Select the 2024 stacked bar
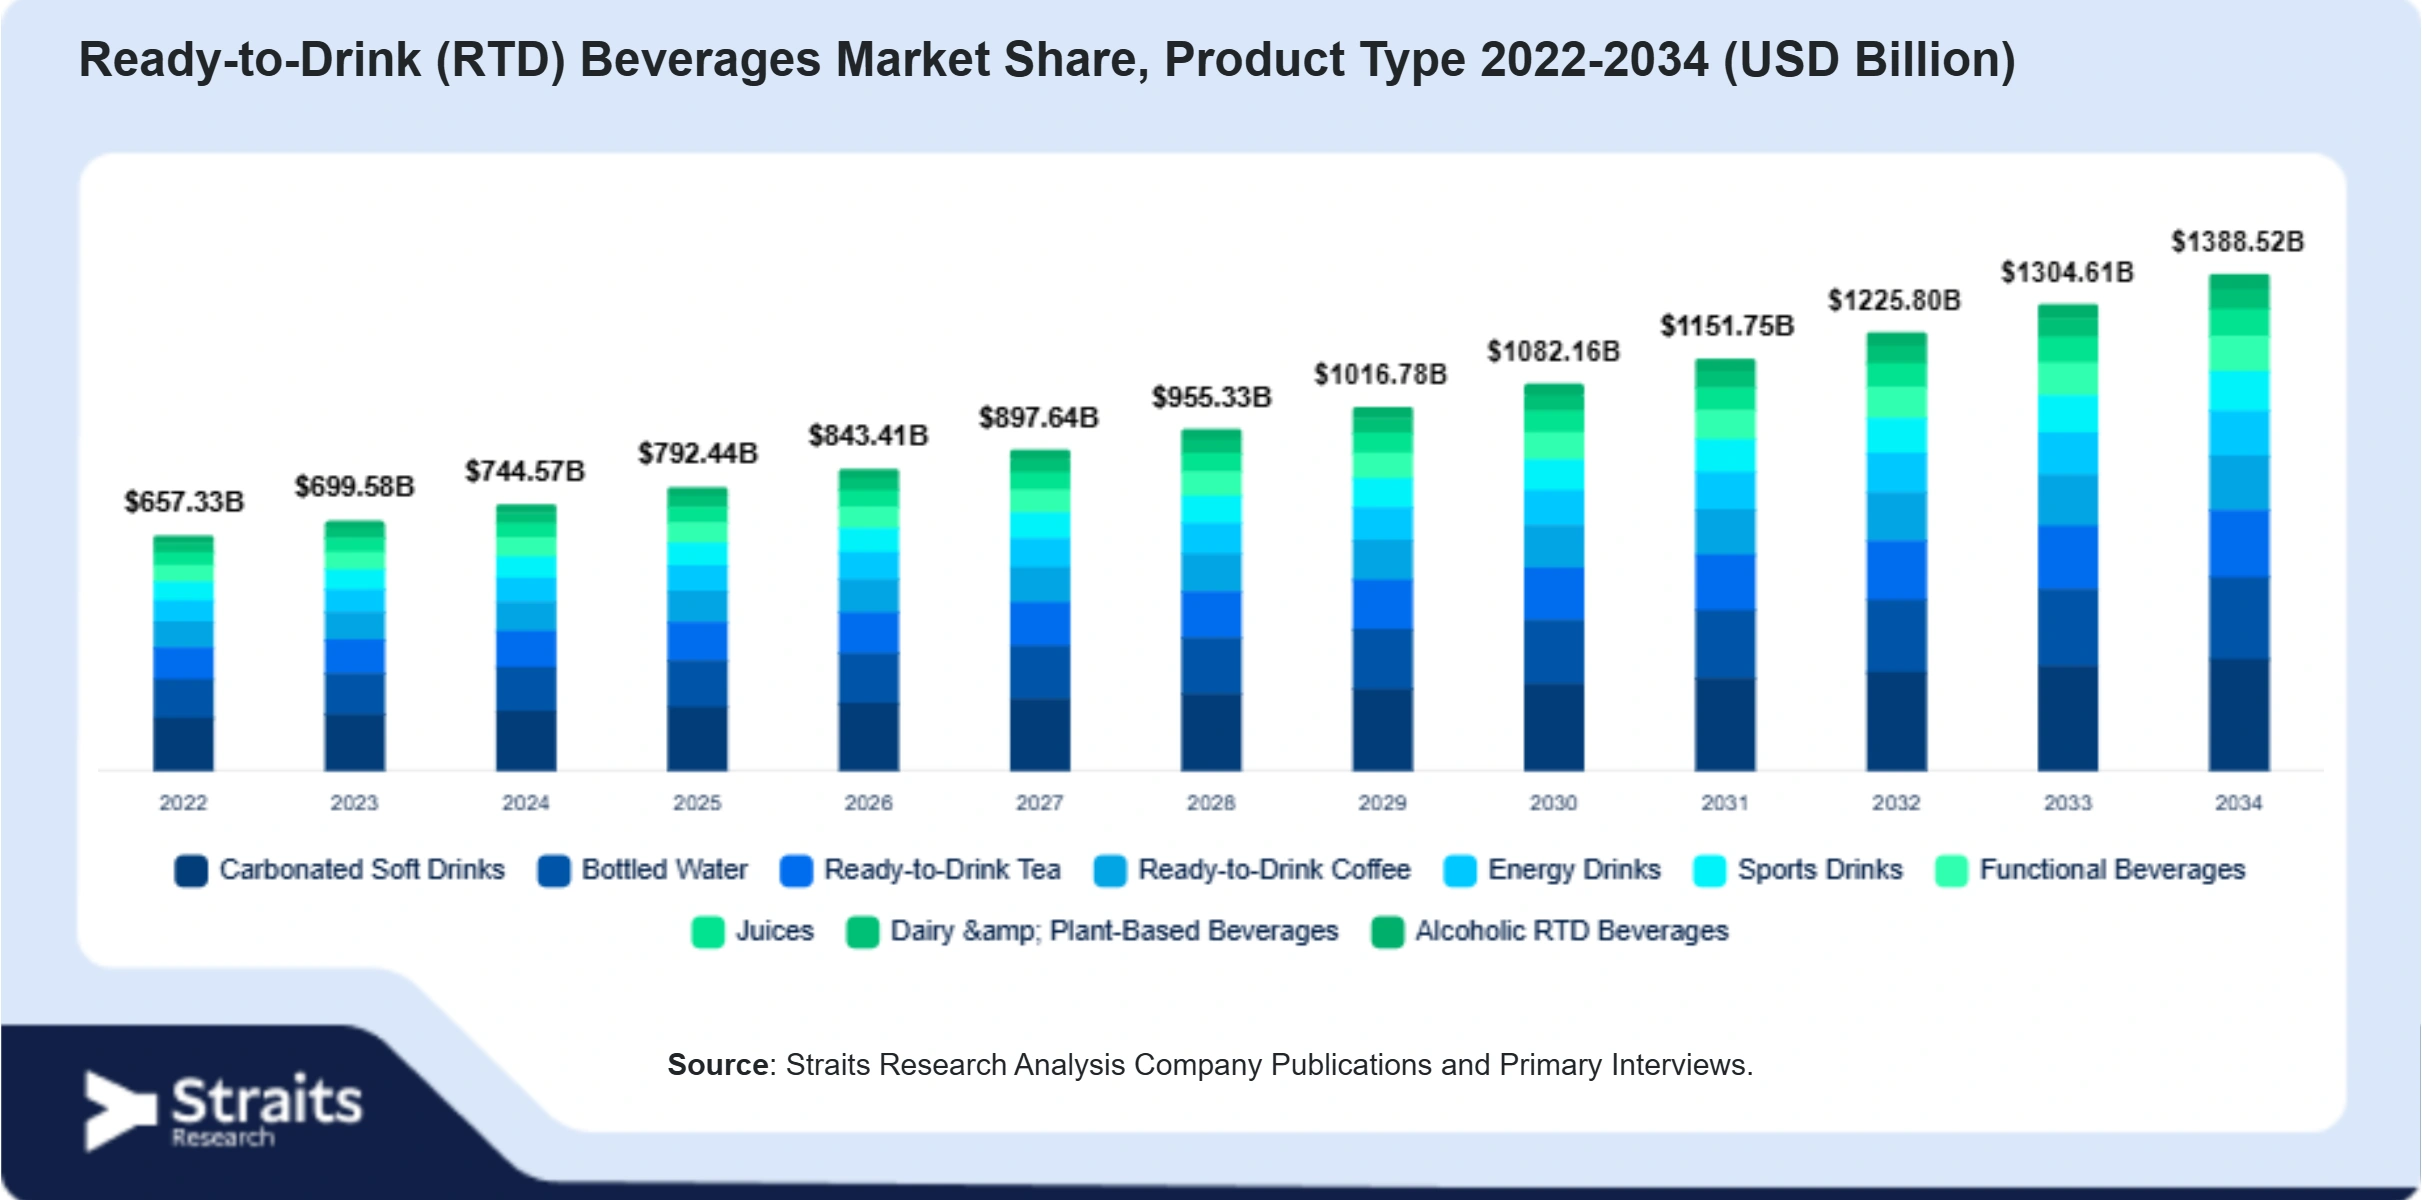 click(x=526, y=638)
